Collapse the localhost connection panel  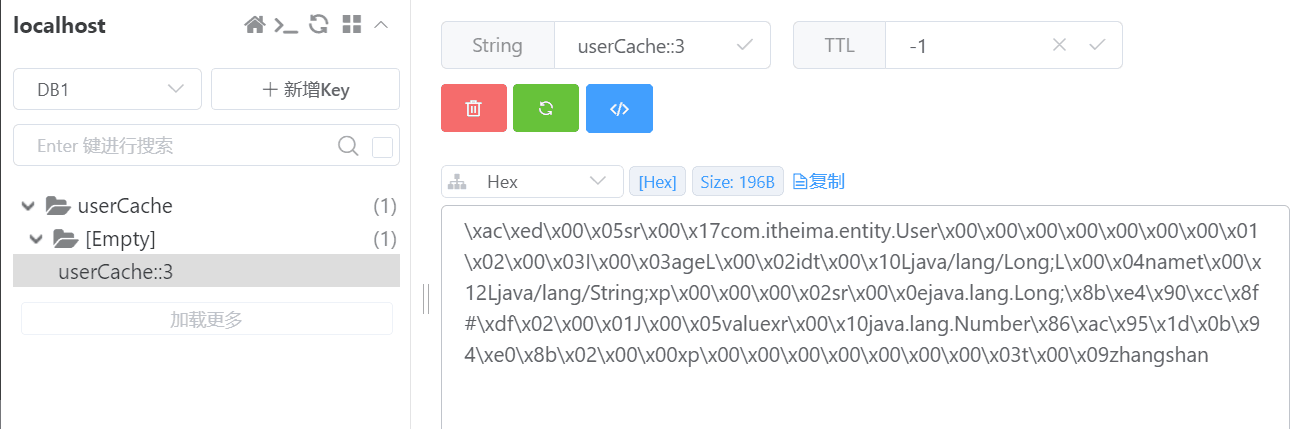click(381, 25)
